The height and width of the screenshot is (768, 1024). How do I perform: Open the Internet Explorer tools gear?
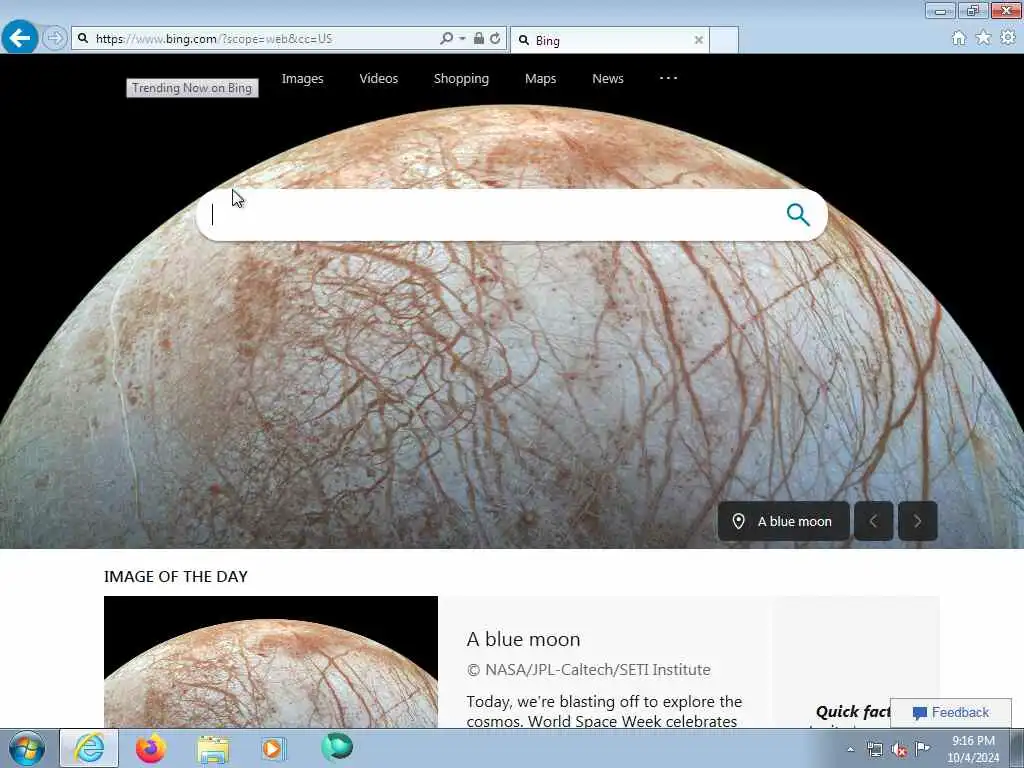coord(1008,38)
